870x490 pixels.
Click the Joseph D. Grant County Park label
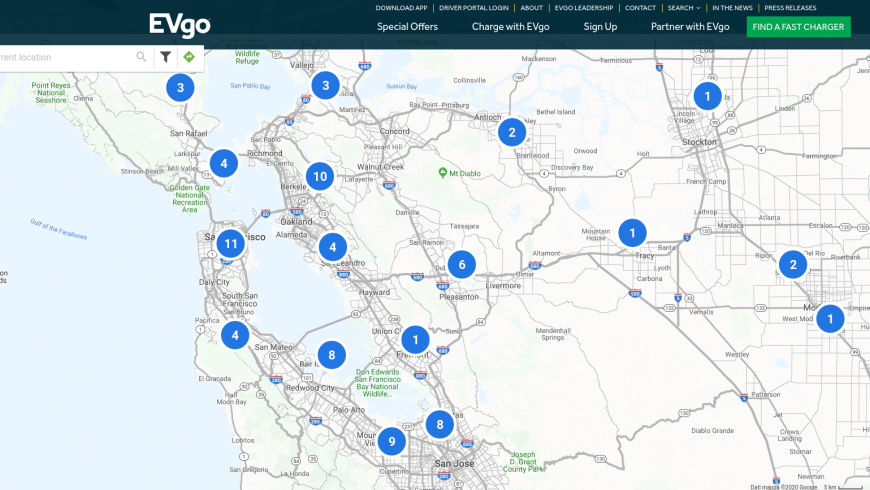coord(523,462)
